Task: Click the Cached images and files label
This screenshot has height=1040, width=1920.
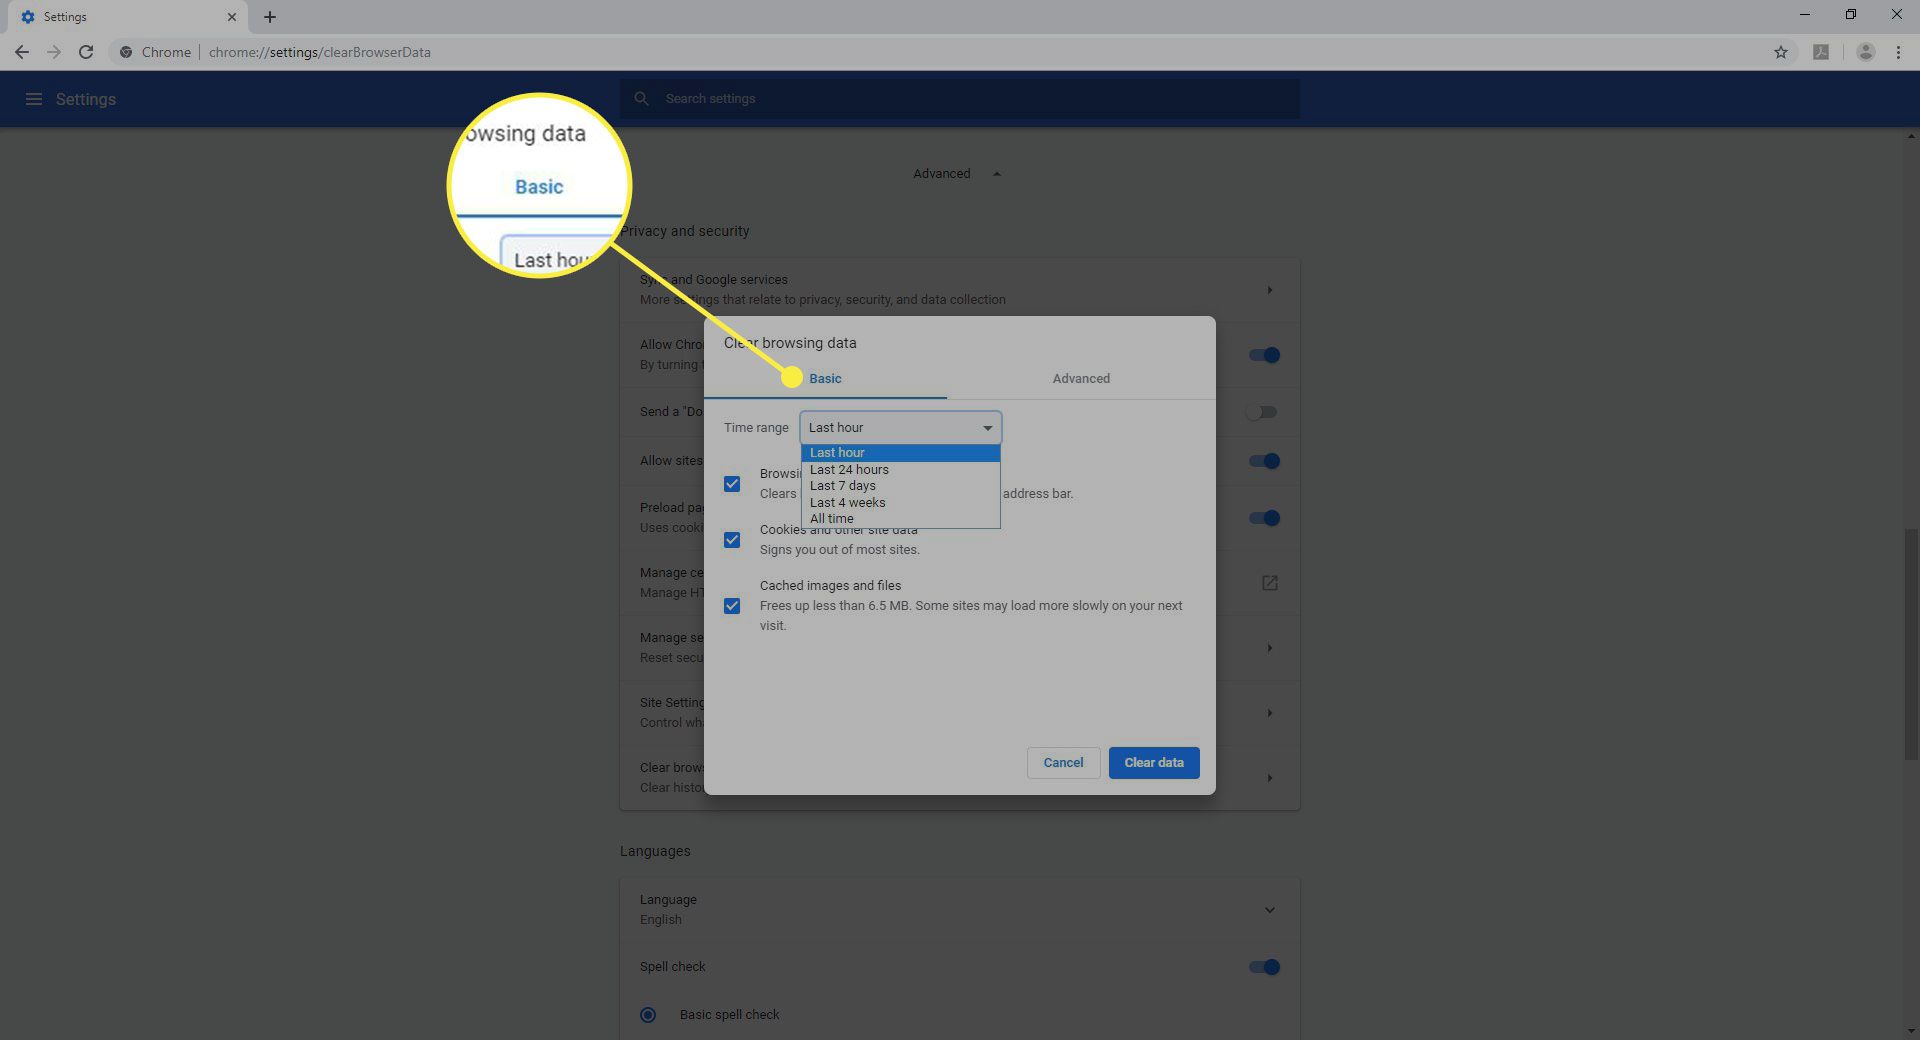Action: (x=830, y=586)
